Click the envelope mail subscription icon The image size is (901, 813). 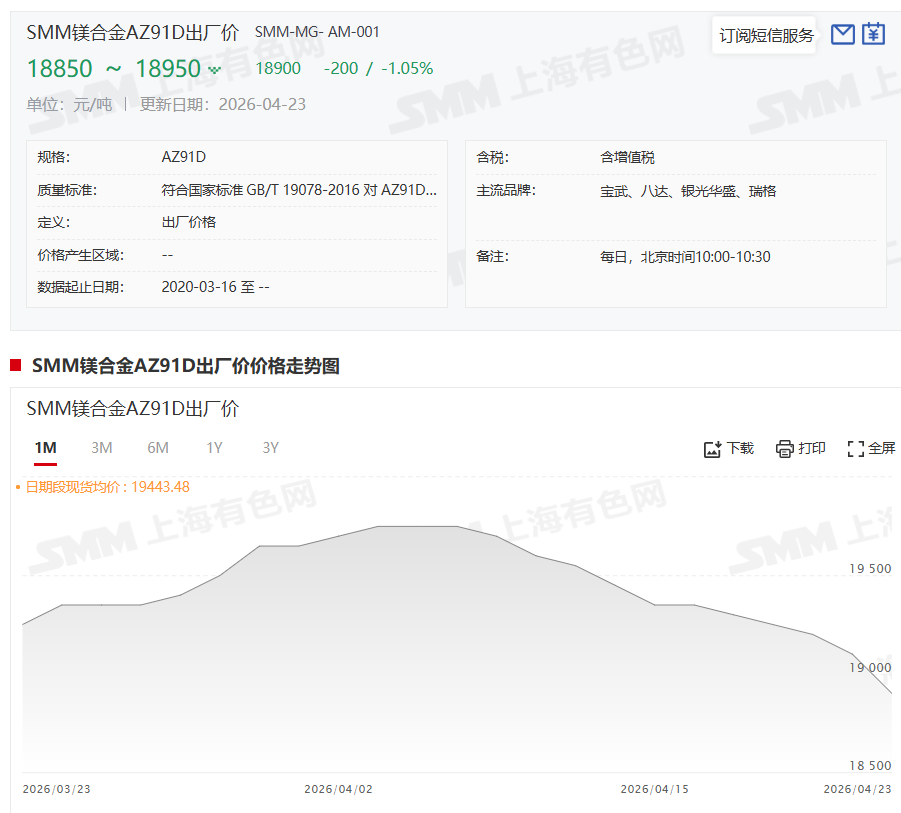[x=843, y=35]
